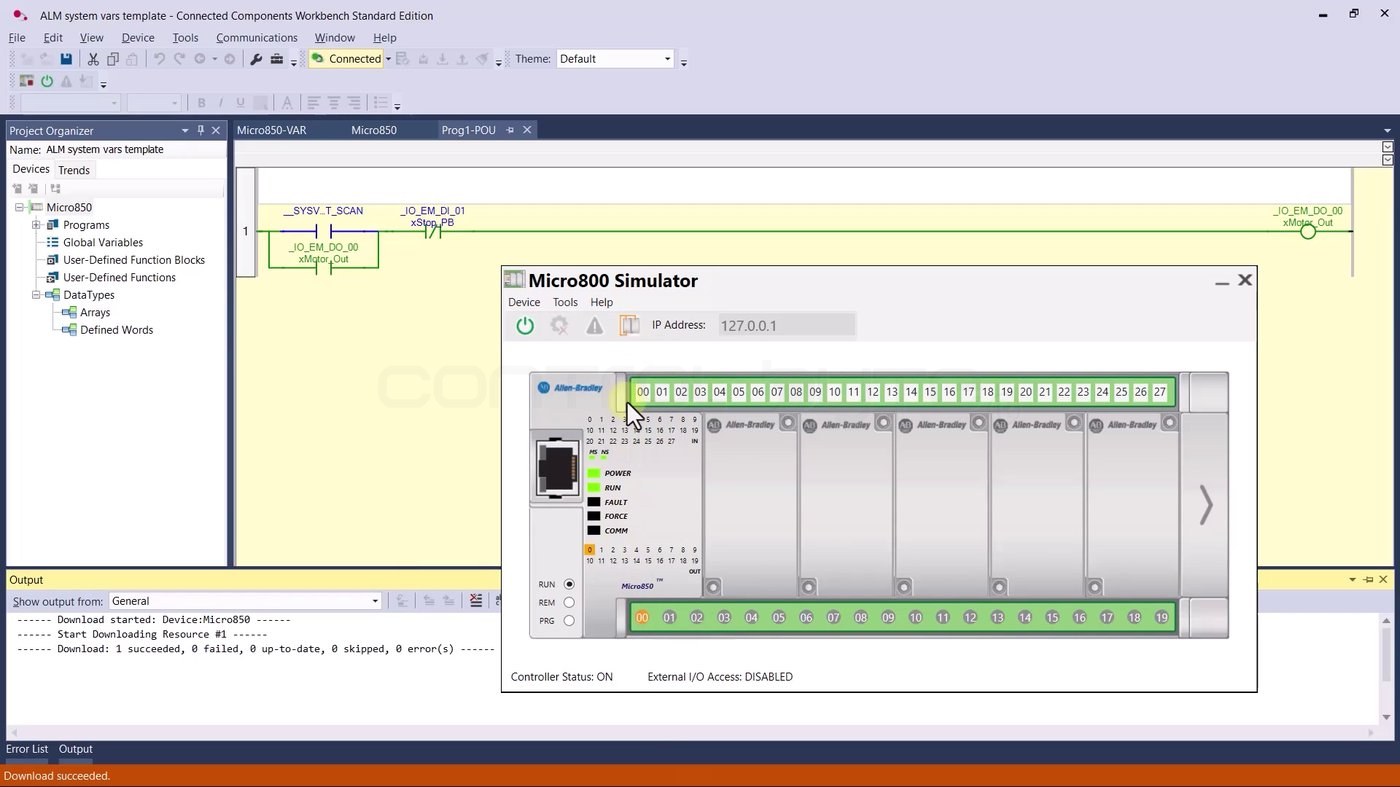
Task: Click the project Name field
Action: coord(134,150)
